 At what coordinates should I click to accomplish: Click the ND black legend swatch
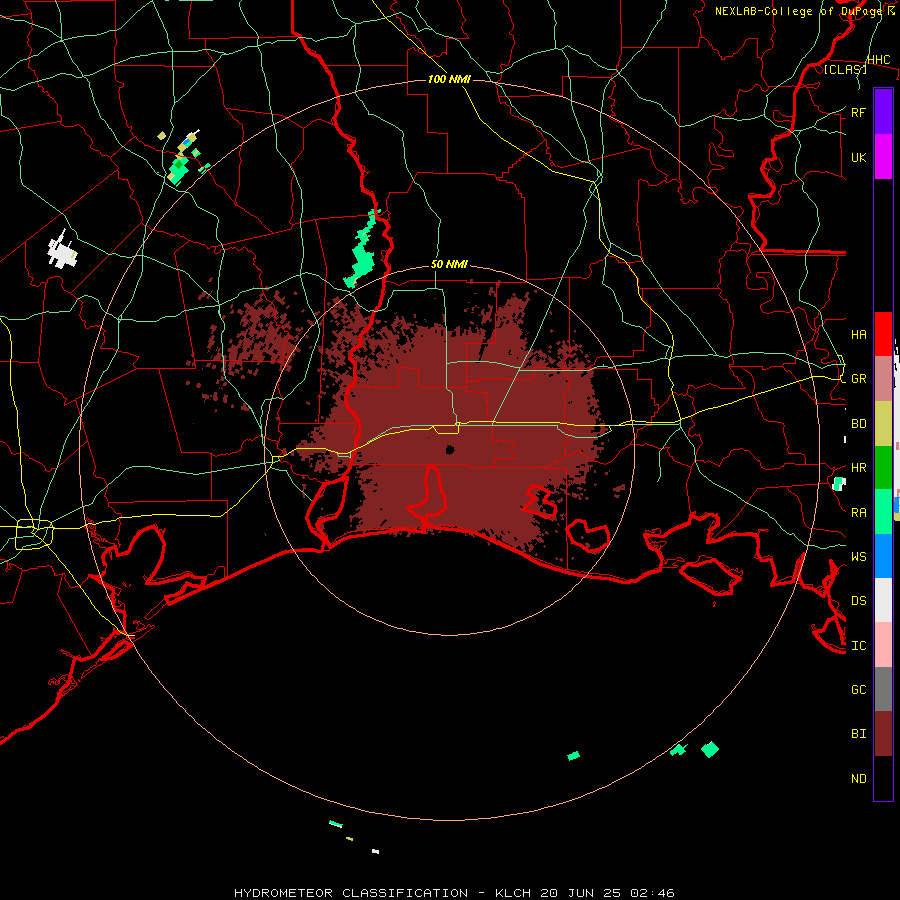[883, 778]
